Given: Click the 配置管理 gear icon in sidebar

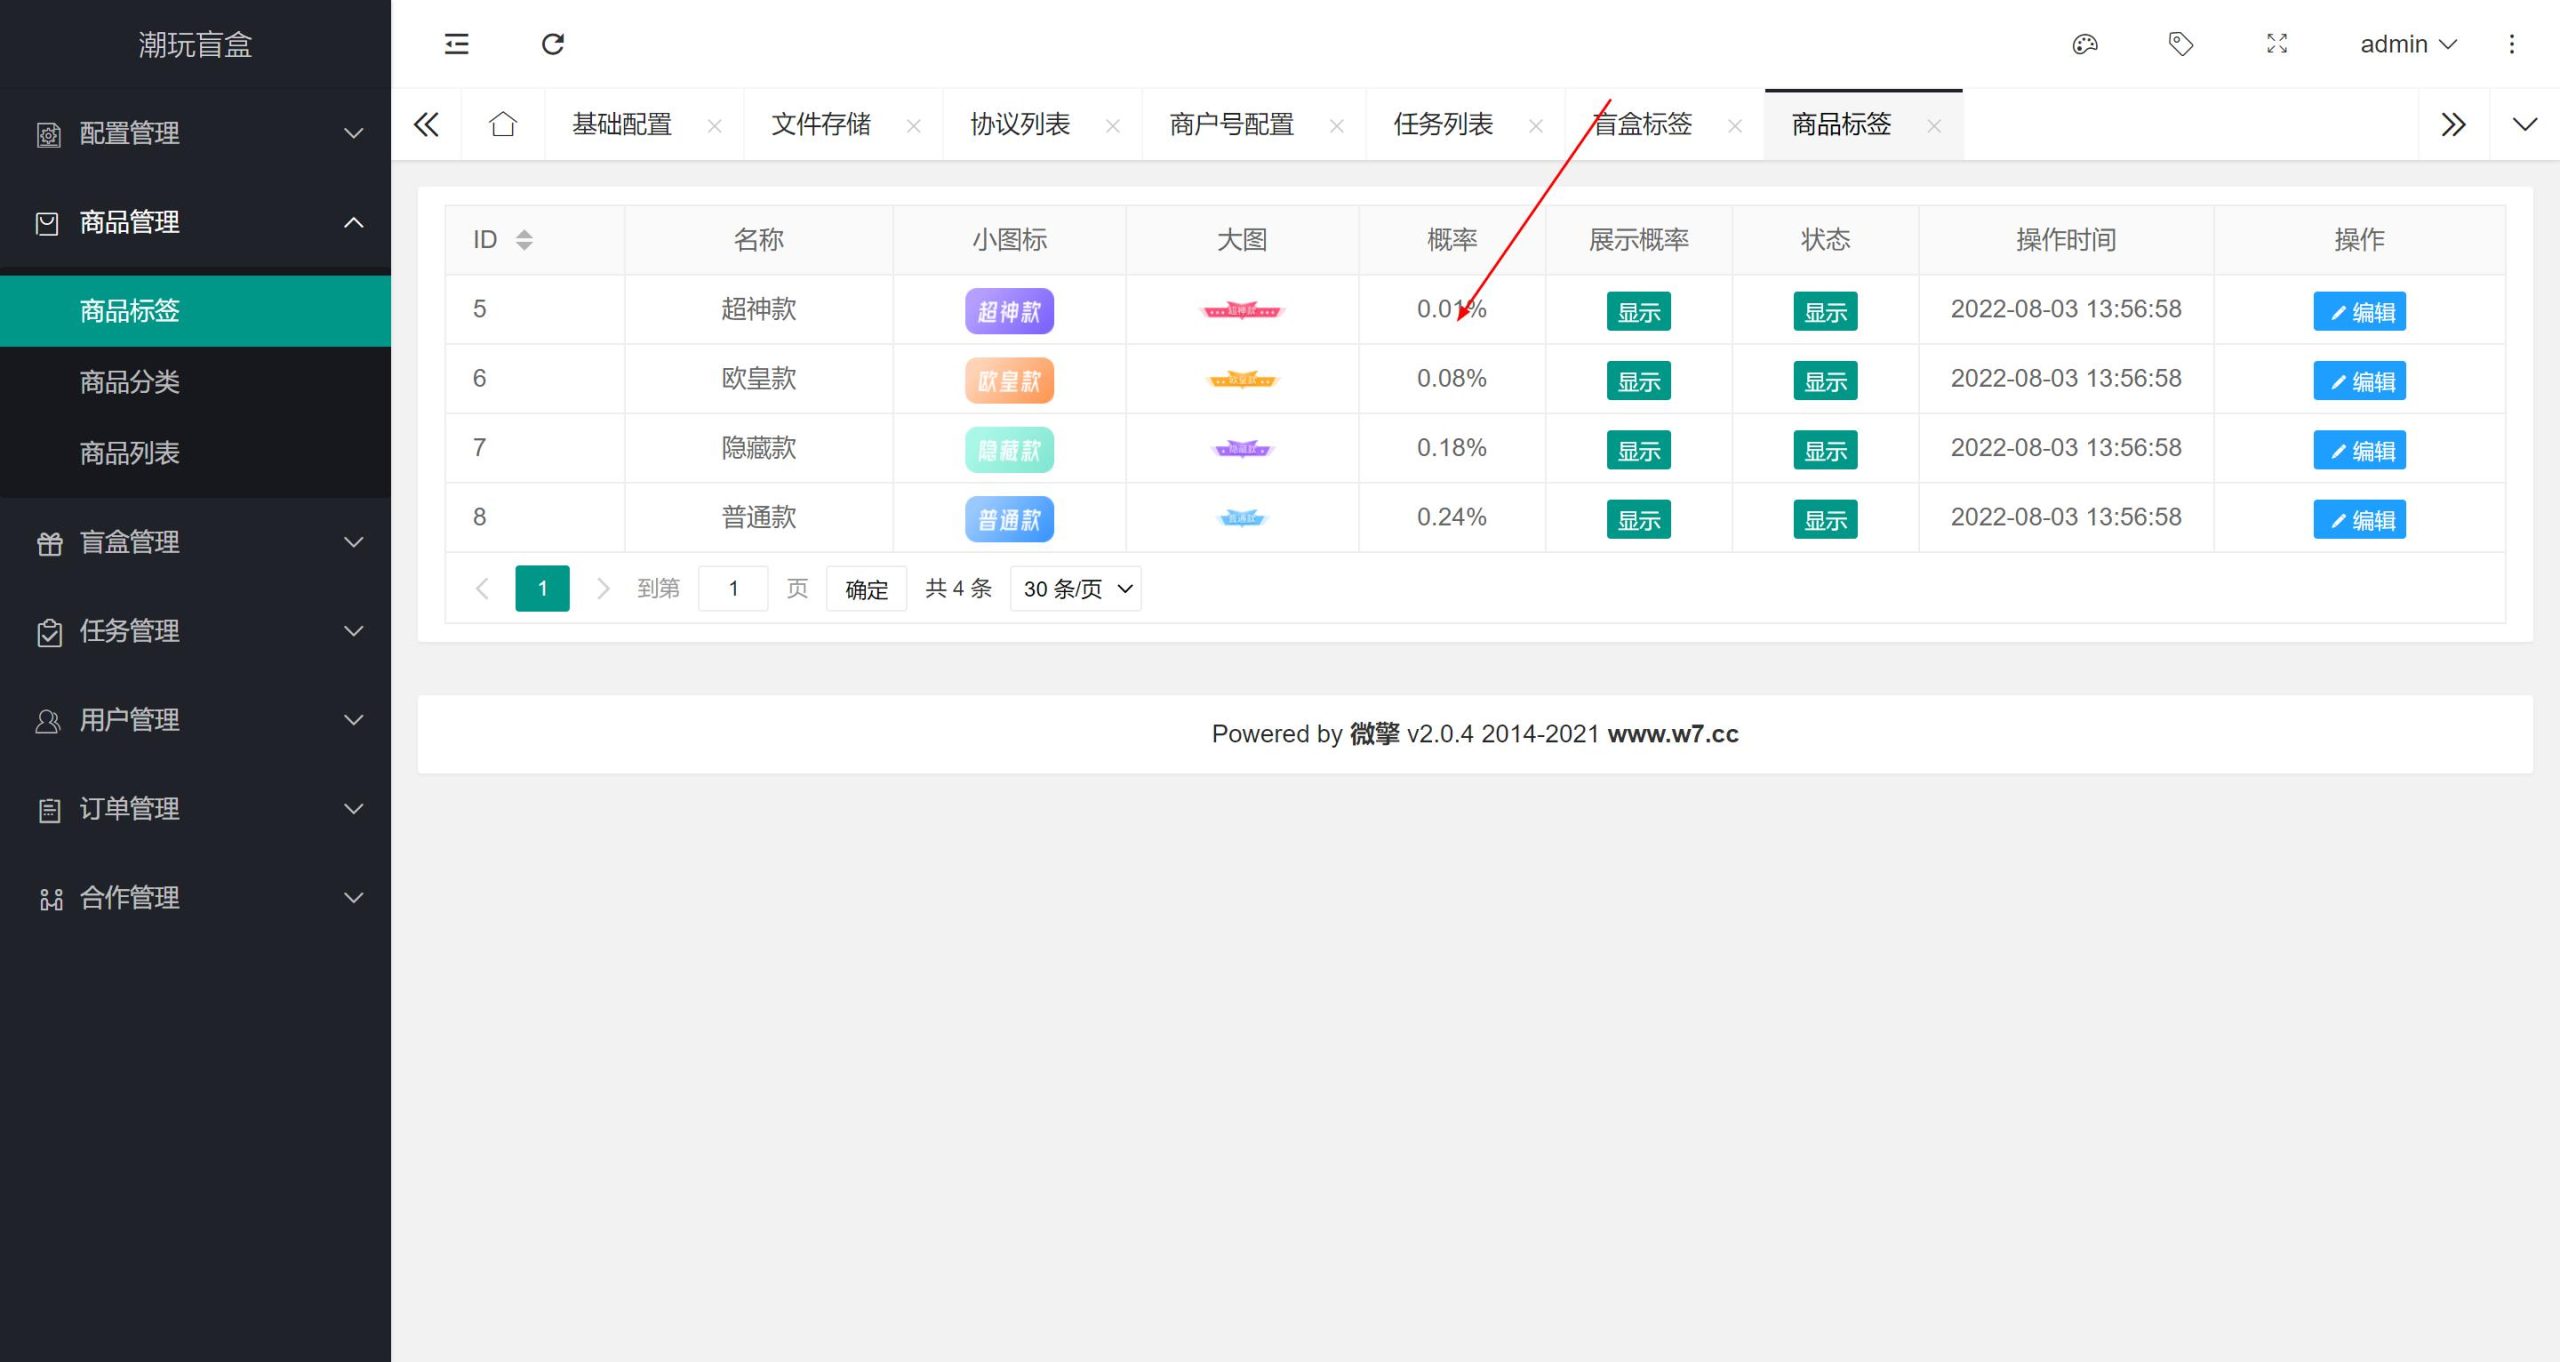Looking at the screenshot, I should 48,133.
